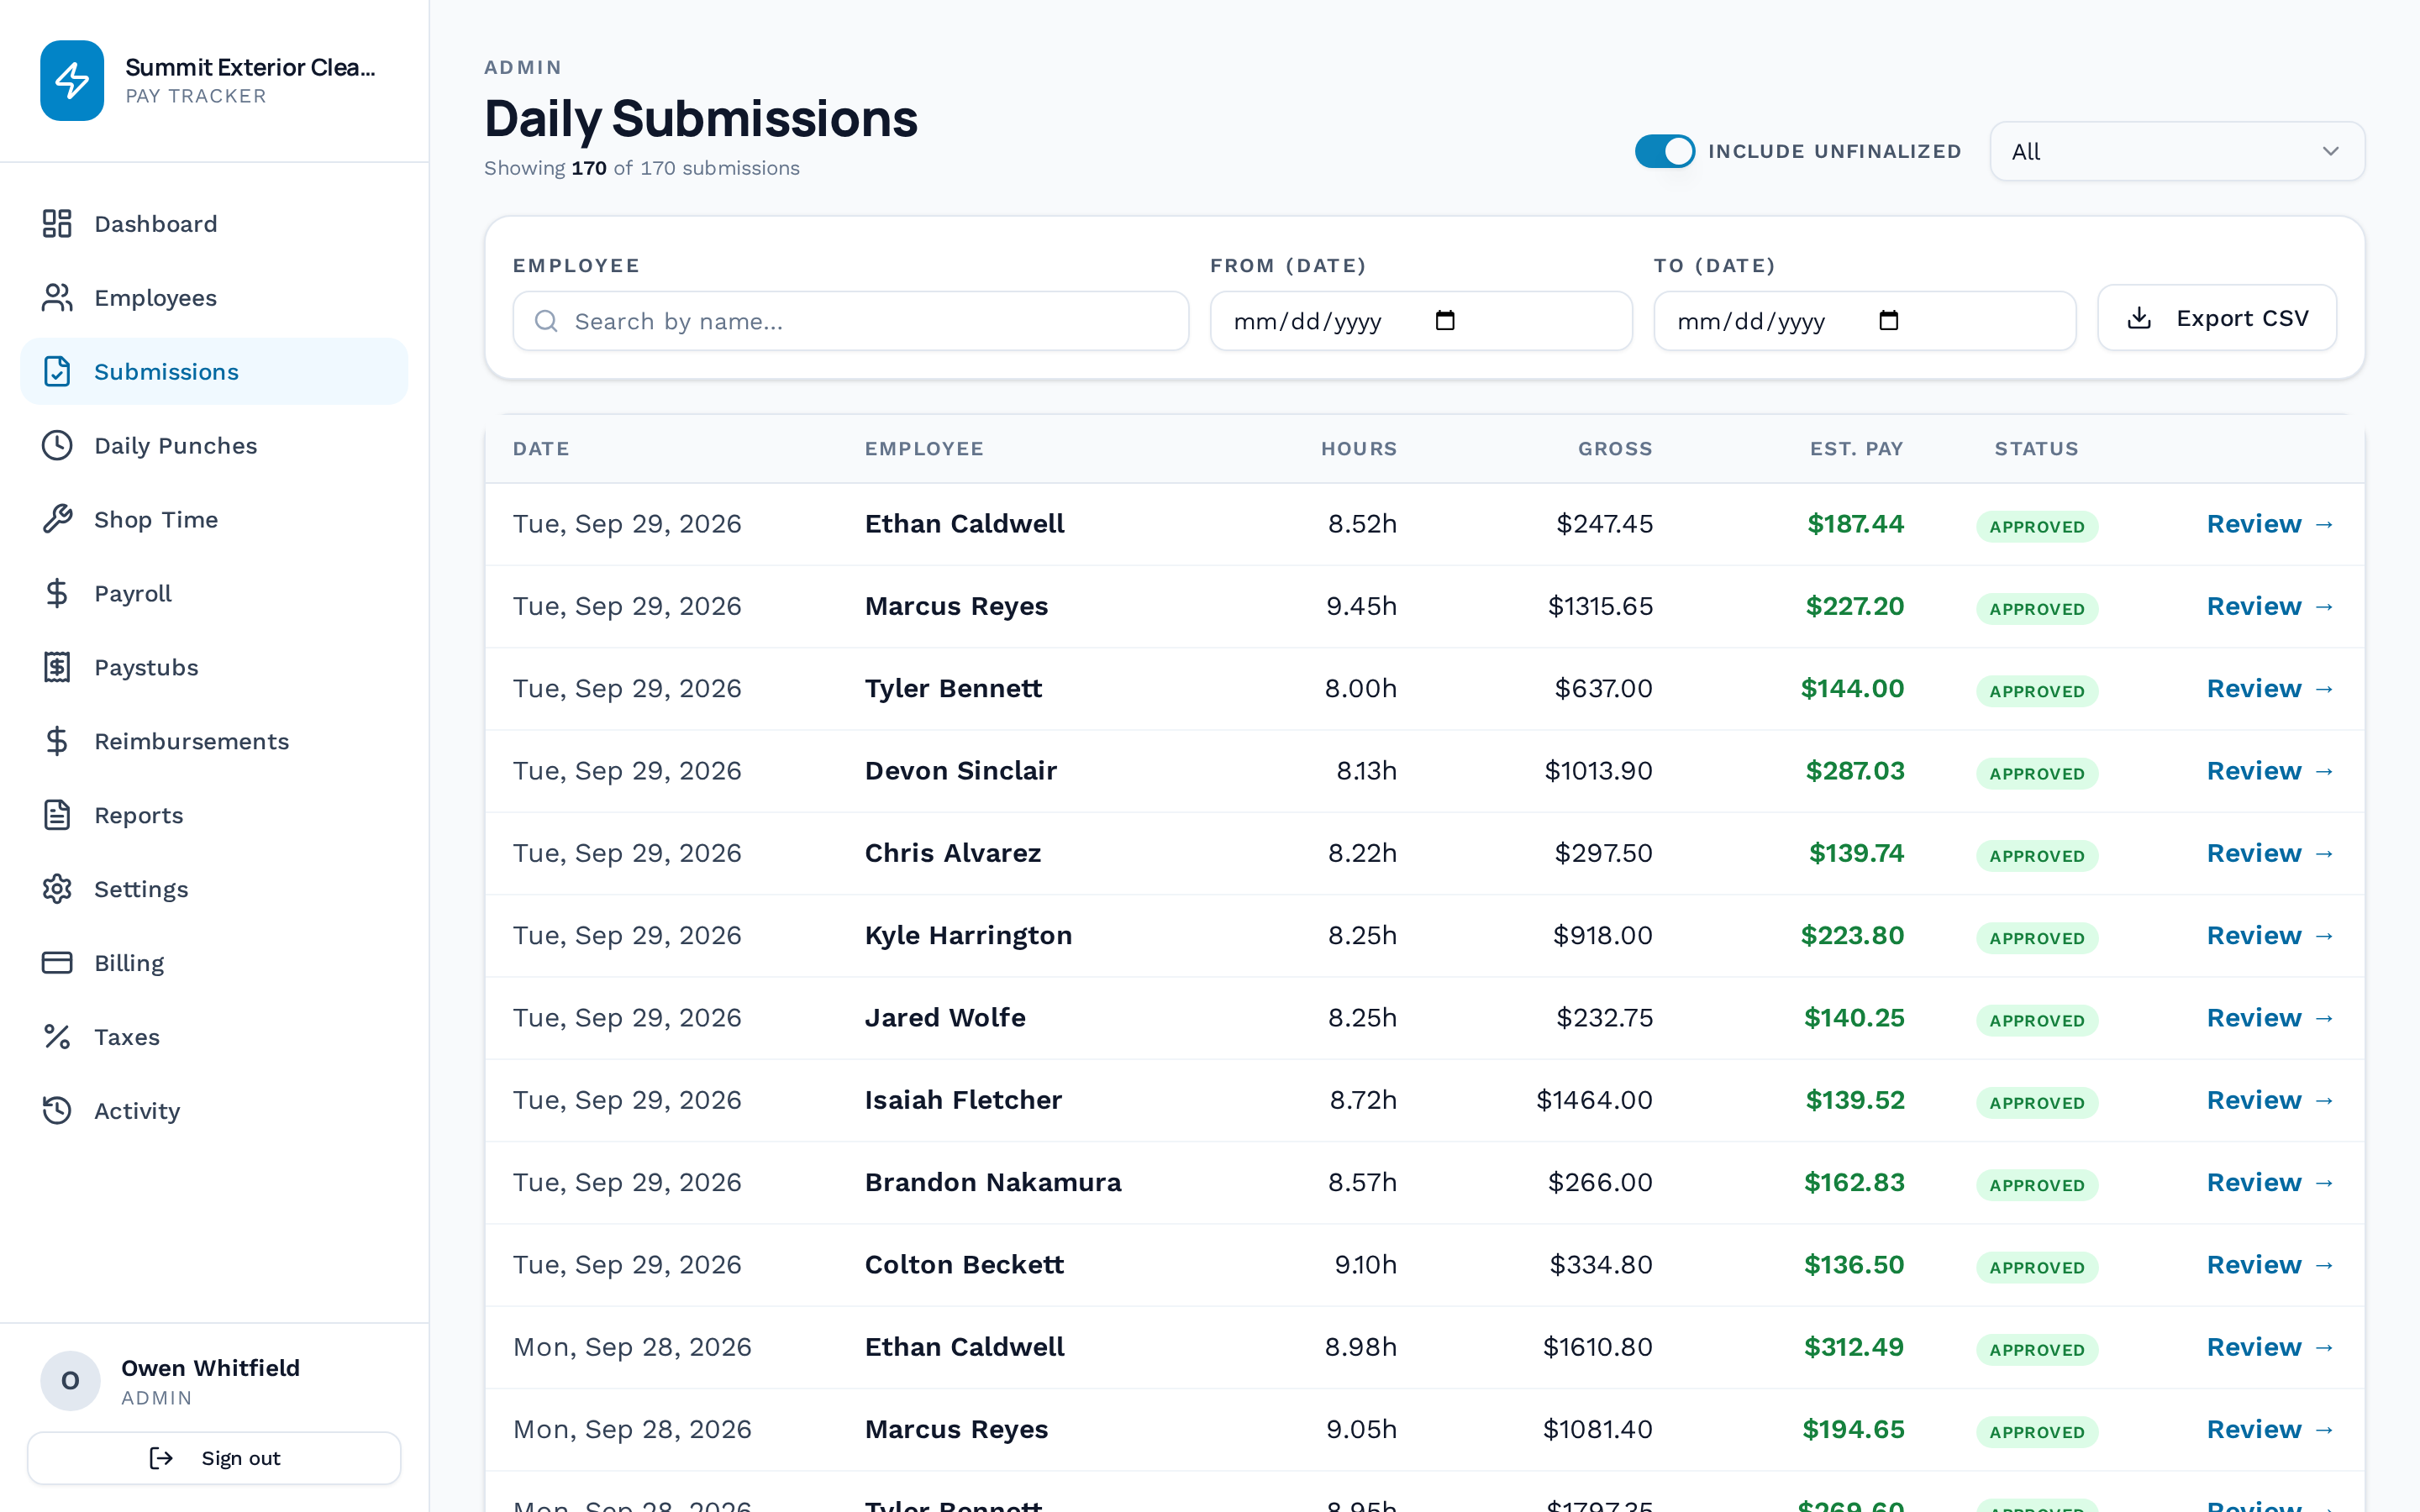Click the Paystubs receipt icon
This screenshot has height=1512, width=2420.
tap(57, 667)
